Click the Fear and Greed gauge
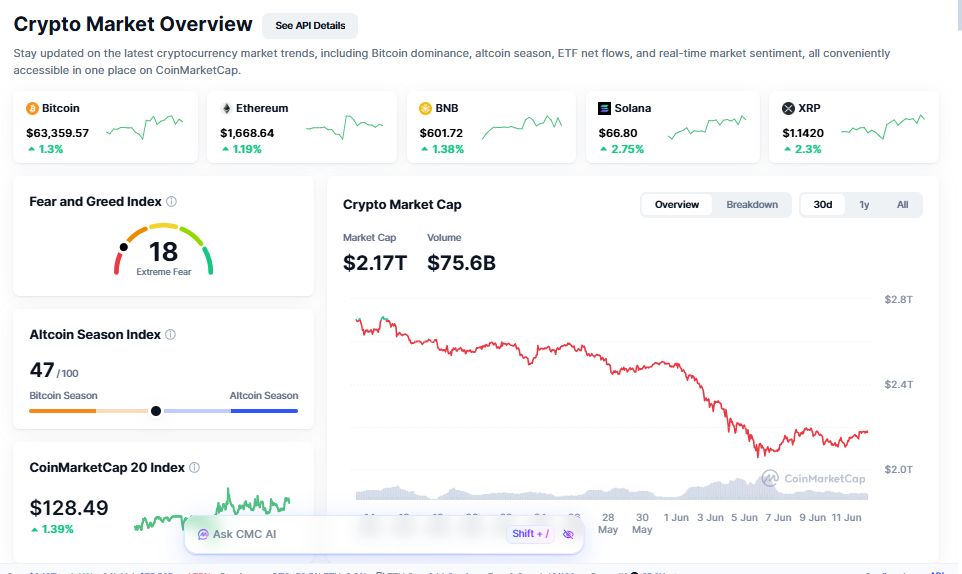The width and height of the screenshot is (962, 574). pyautogui.click(x=163, y=250)
